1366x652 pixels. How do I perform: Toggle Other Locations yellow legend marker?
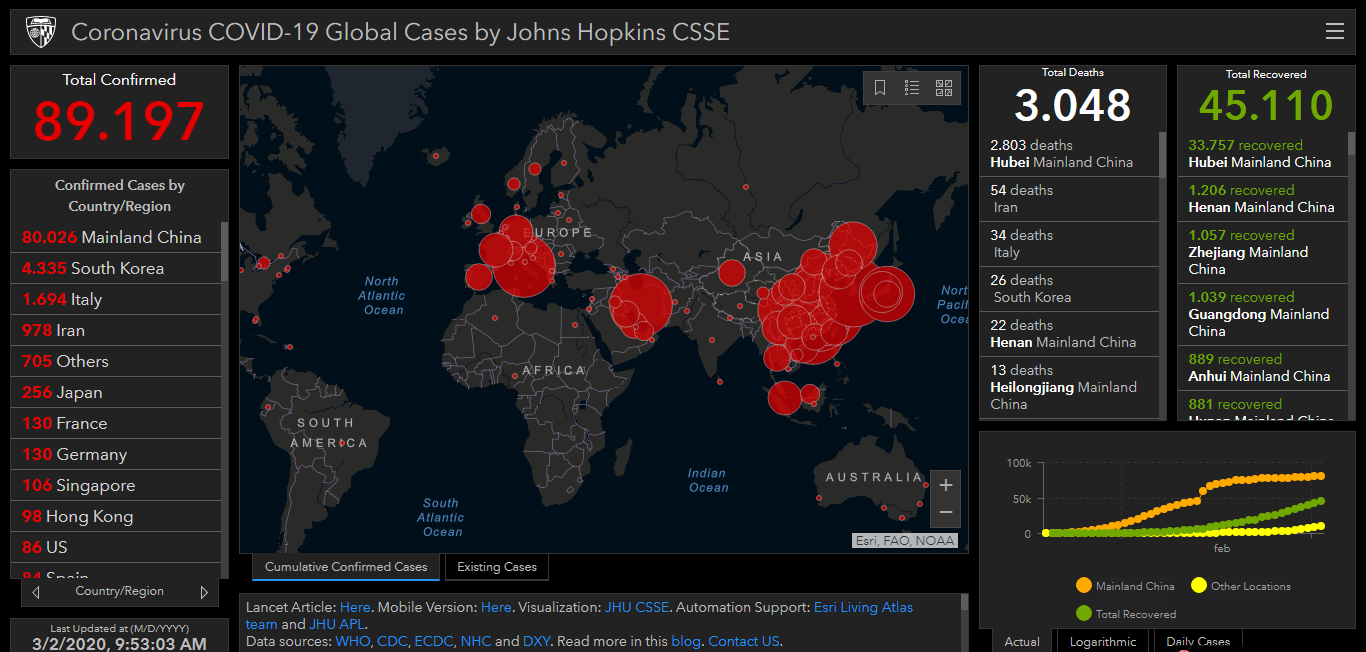click(1198, 586)
